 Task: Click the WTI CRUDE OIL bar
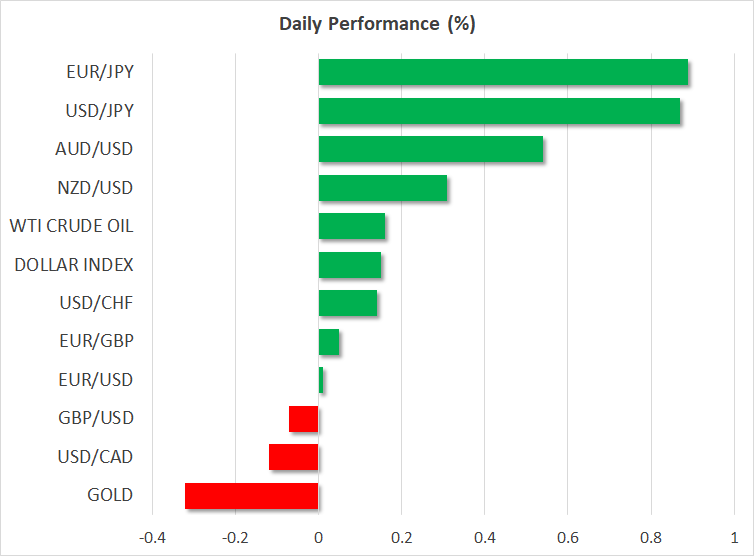[x=352, y=226]
